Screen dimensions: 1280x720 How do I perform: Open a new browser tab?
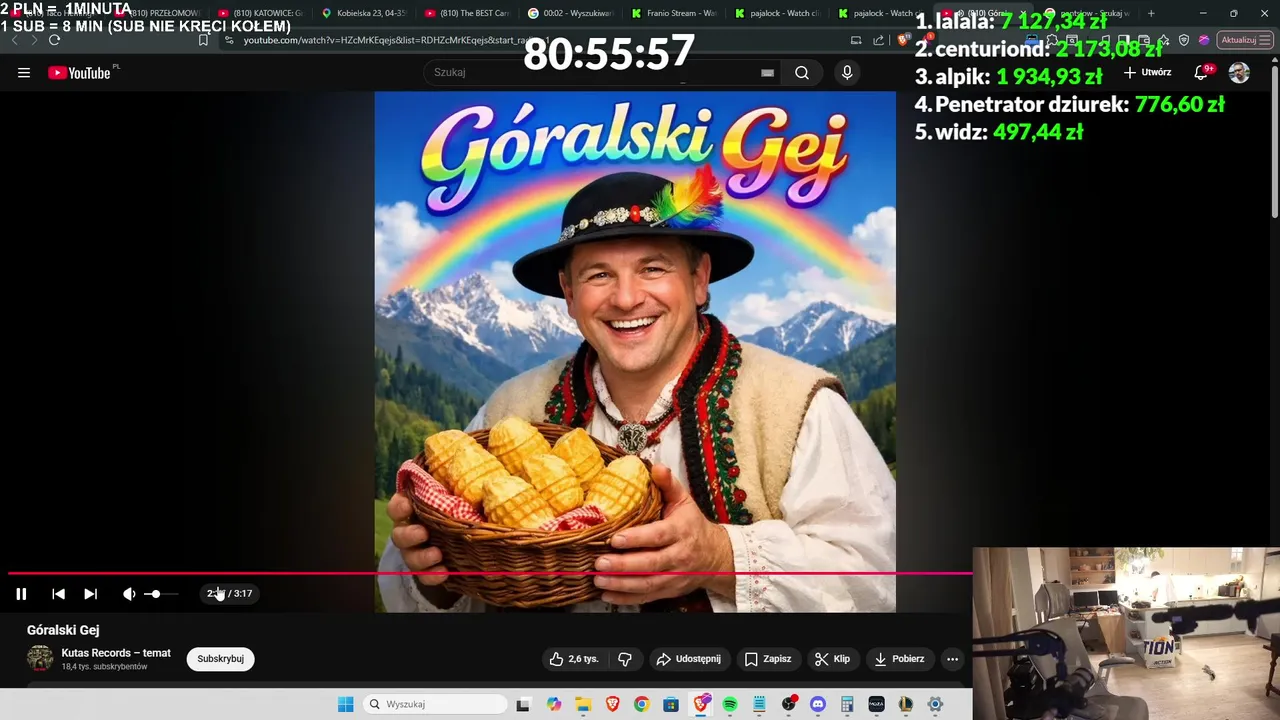tap(1151, 14)
